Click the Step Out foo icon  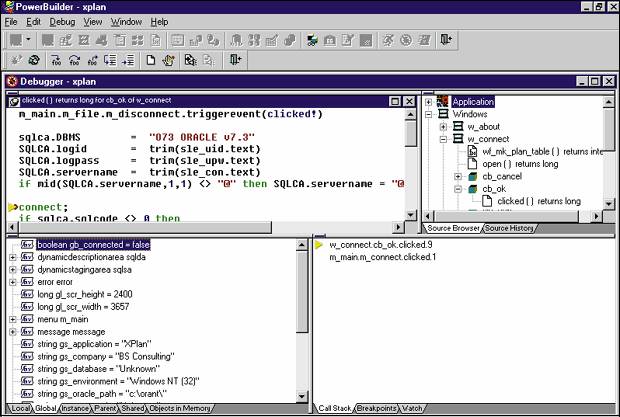pyautogui.click(x=92, y=60)
